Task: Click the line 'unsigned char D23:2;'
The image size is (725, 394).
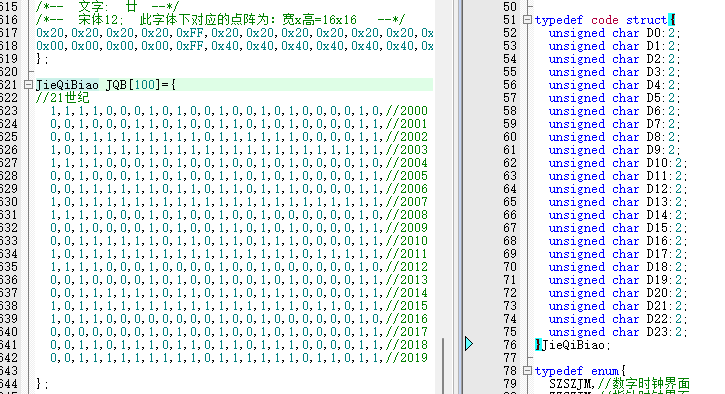Action: [x=618, y=332]
